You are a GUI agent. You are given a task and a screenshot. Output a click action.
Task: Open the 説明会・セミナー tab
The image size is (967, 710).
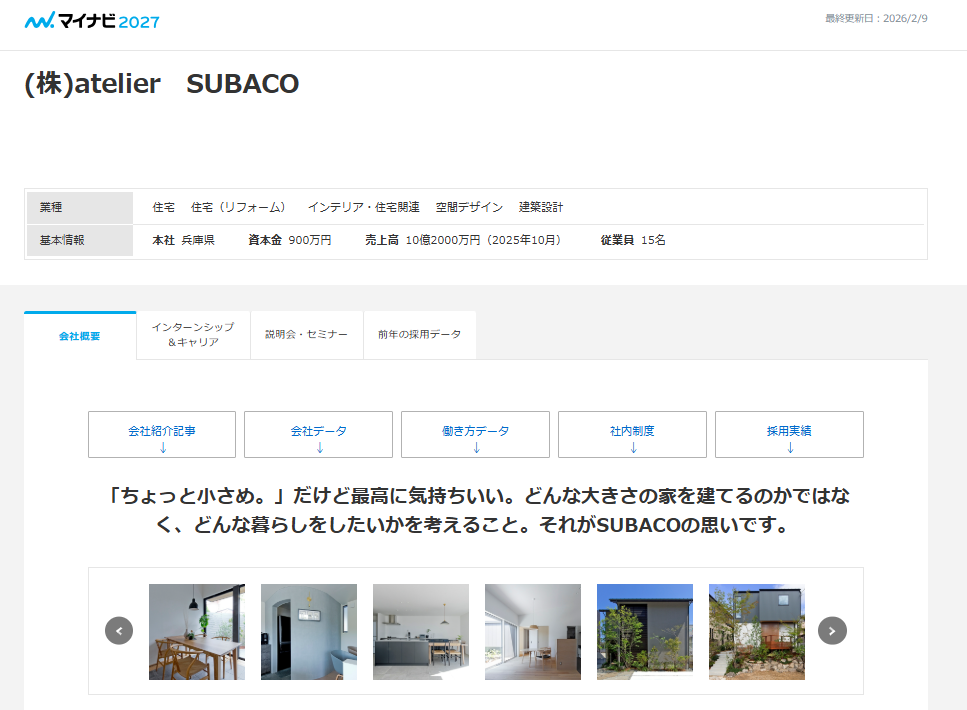tap(306, 335)
